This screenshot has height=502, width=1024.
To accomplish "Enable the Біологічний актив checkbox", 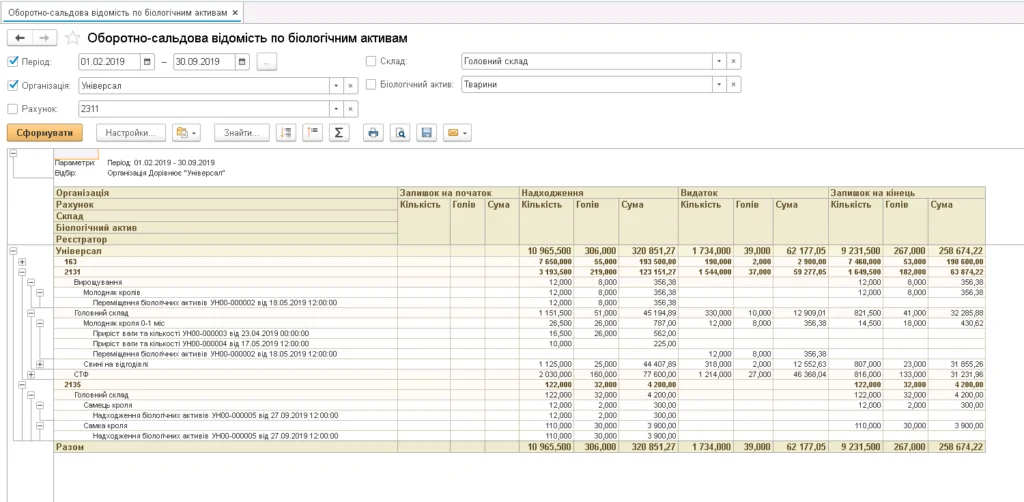I will coord(371,85).
